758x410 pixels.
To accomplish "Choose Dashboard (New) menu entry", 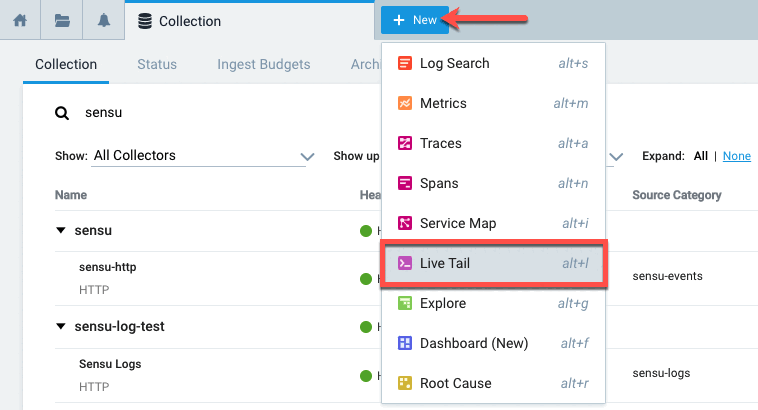I will click(x=493, y=343).
